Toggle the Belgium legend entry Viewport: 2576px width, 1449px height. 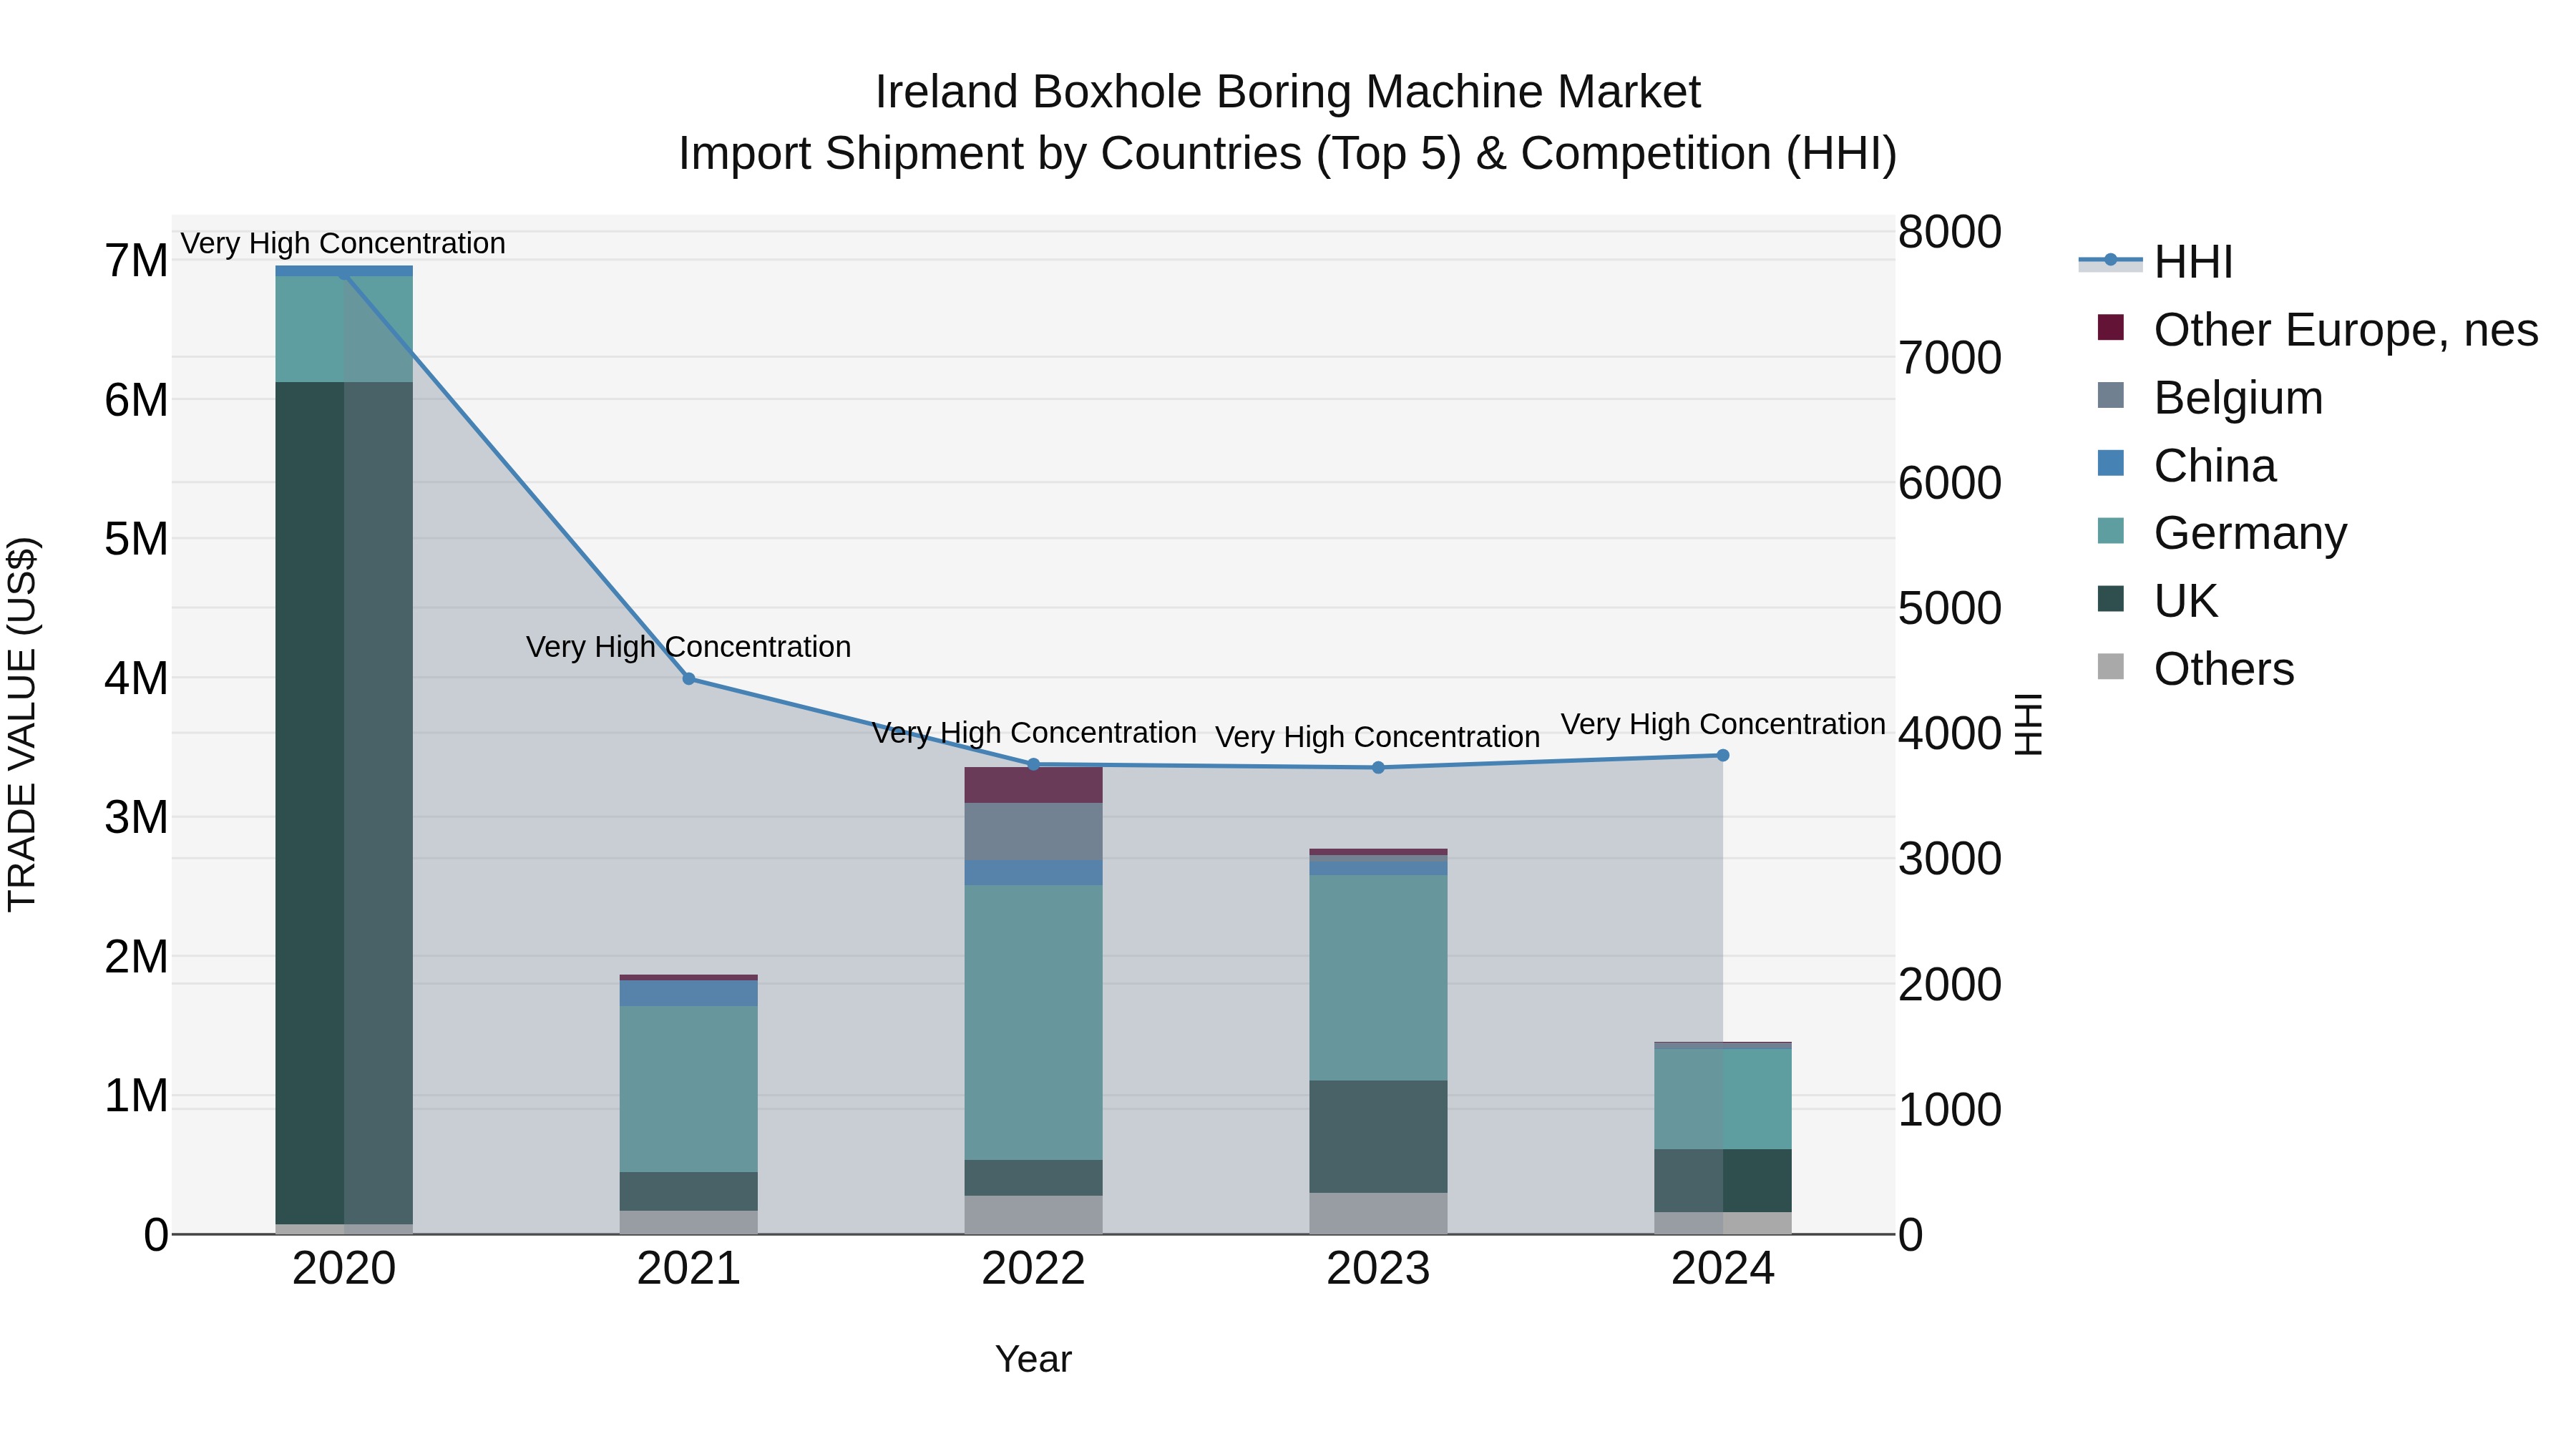pos(2210,398)
